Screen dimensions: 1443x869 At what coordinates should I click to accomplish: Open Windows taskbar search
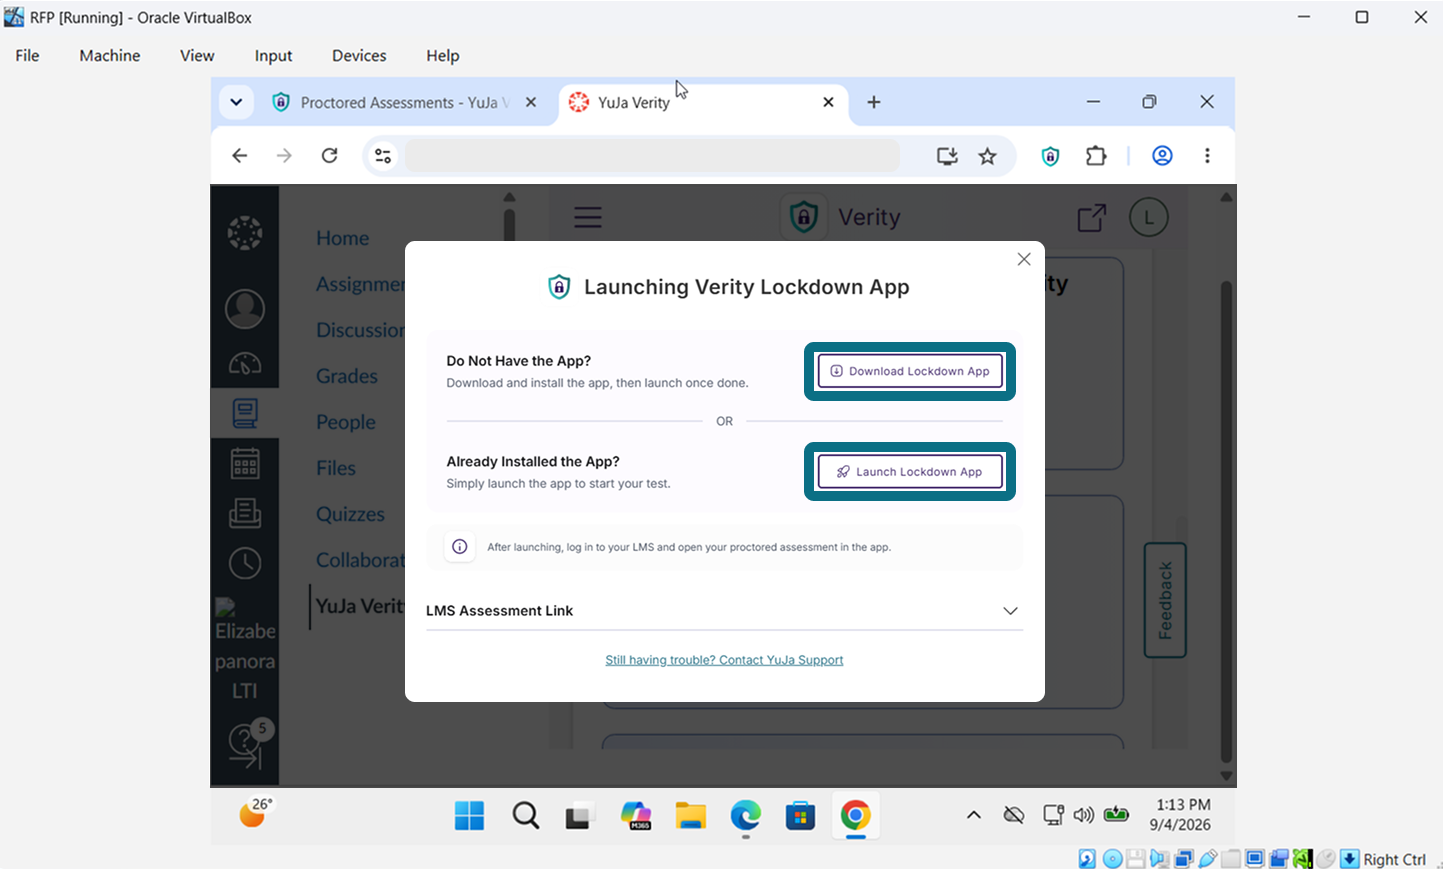click(x=525, y=816)
